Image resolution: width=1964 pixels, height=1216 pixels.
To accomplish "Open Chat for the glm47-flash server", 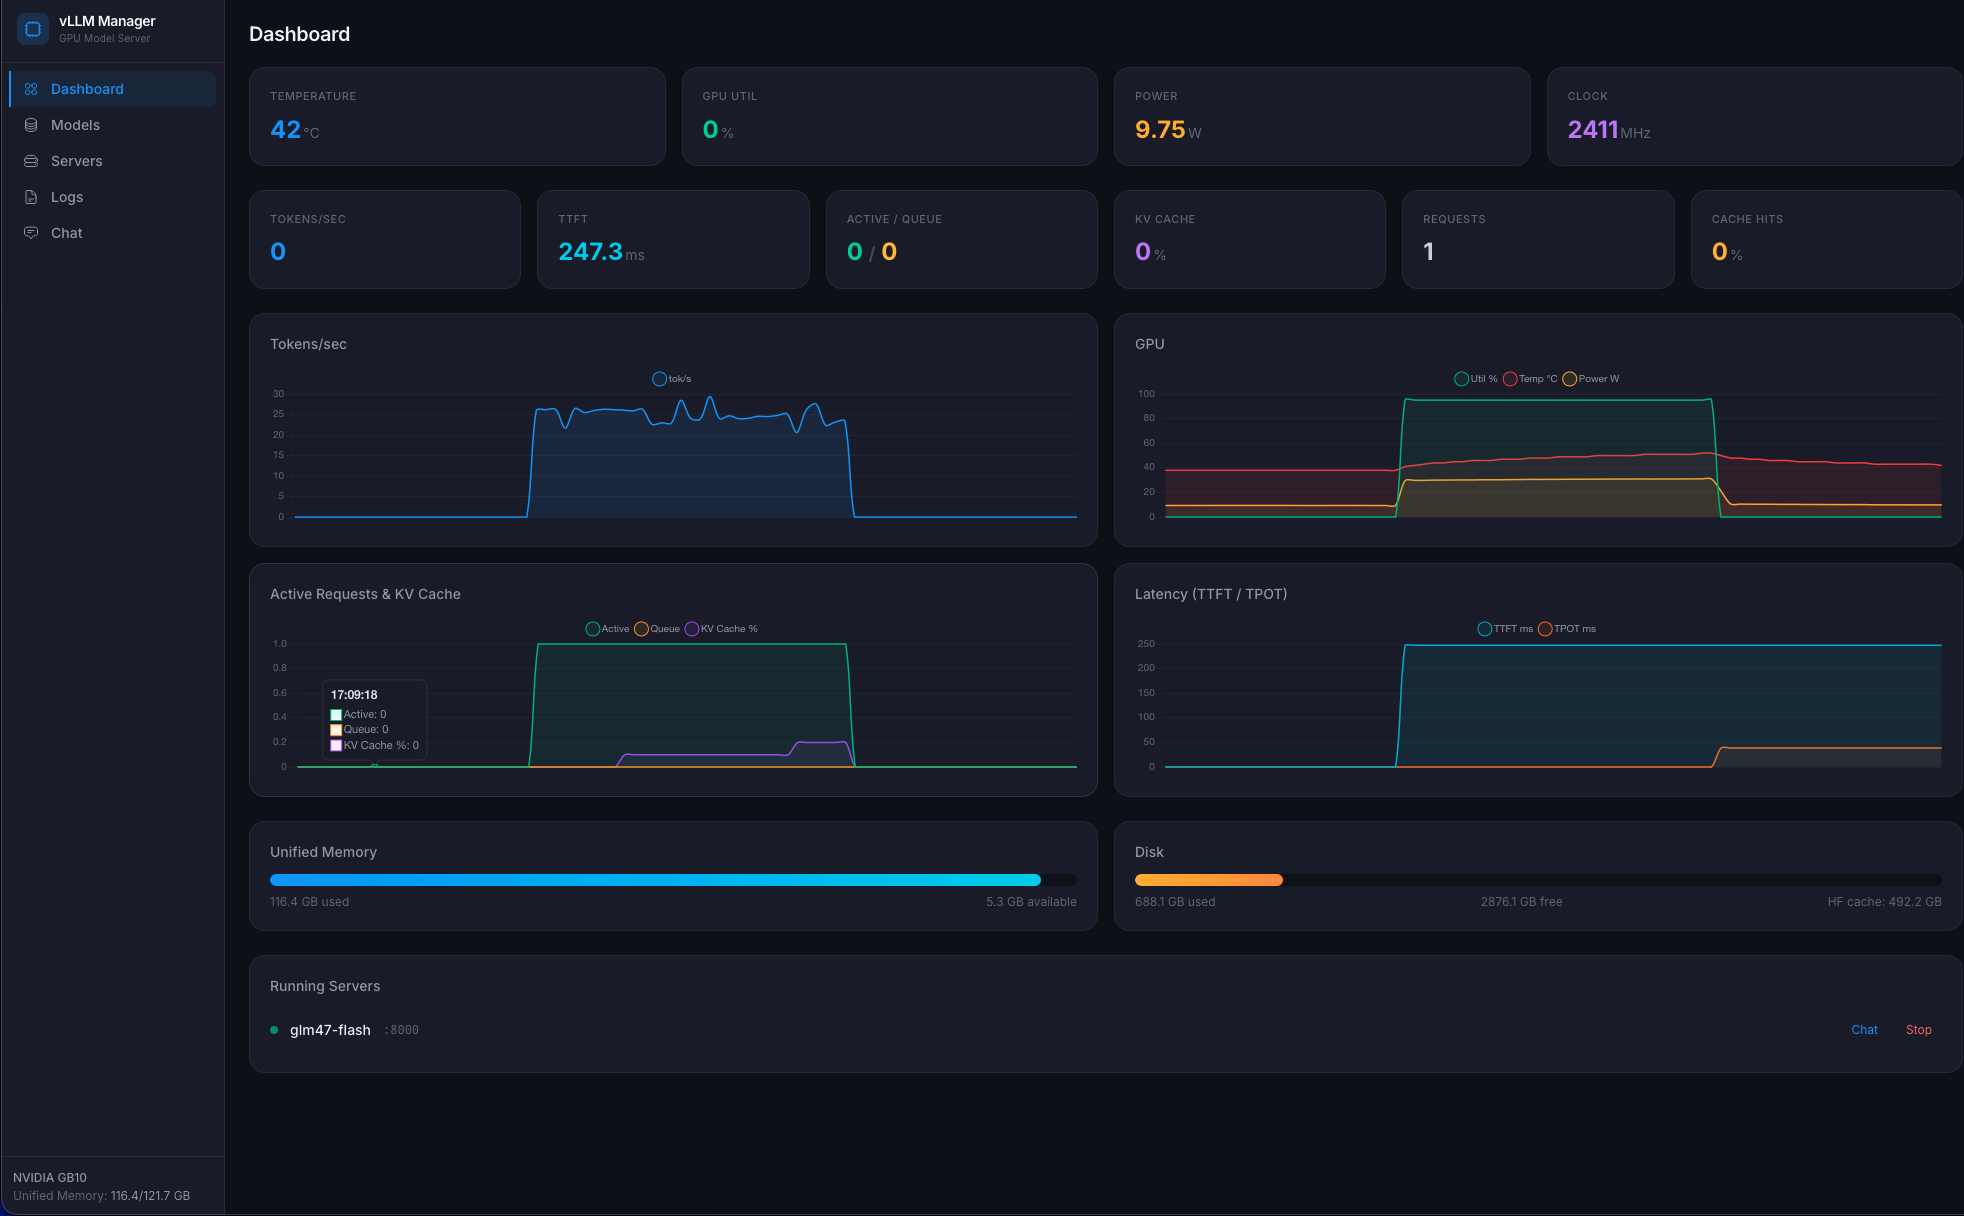I will tap(1863, 1029).
